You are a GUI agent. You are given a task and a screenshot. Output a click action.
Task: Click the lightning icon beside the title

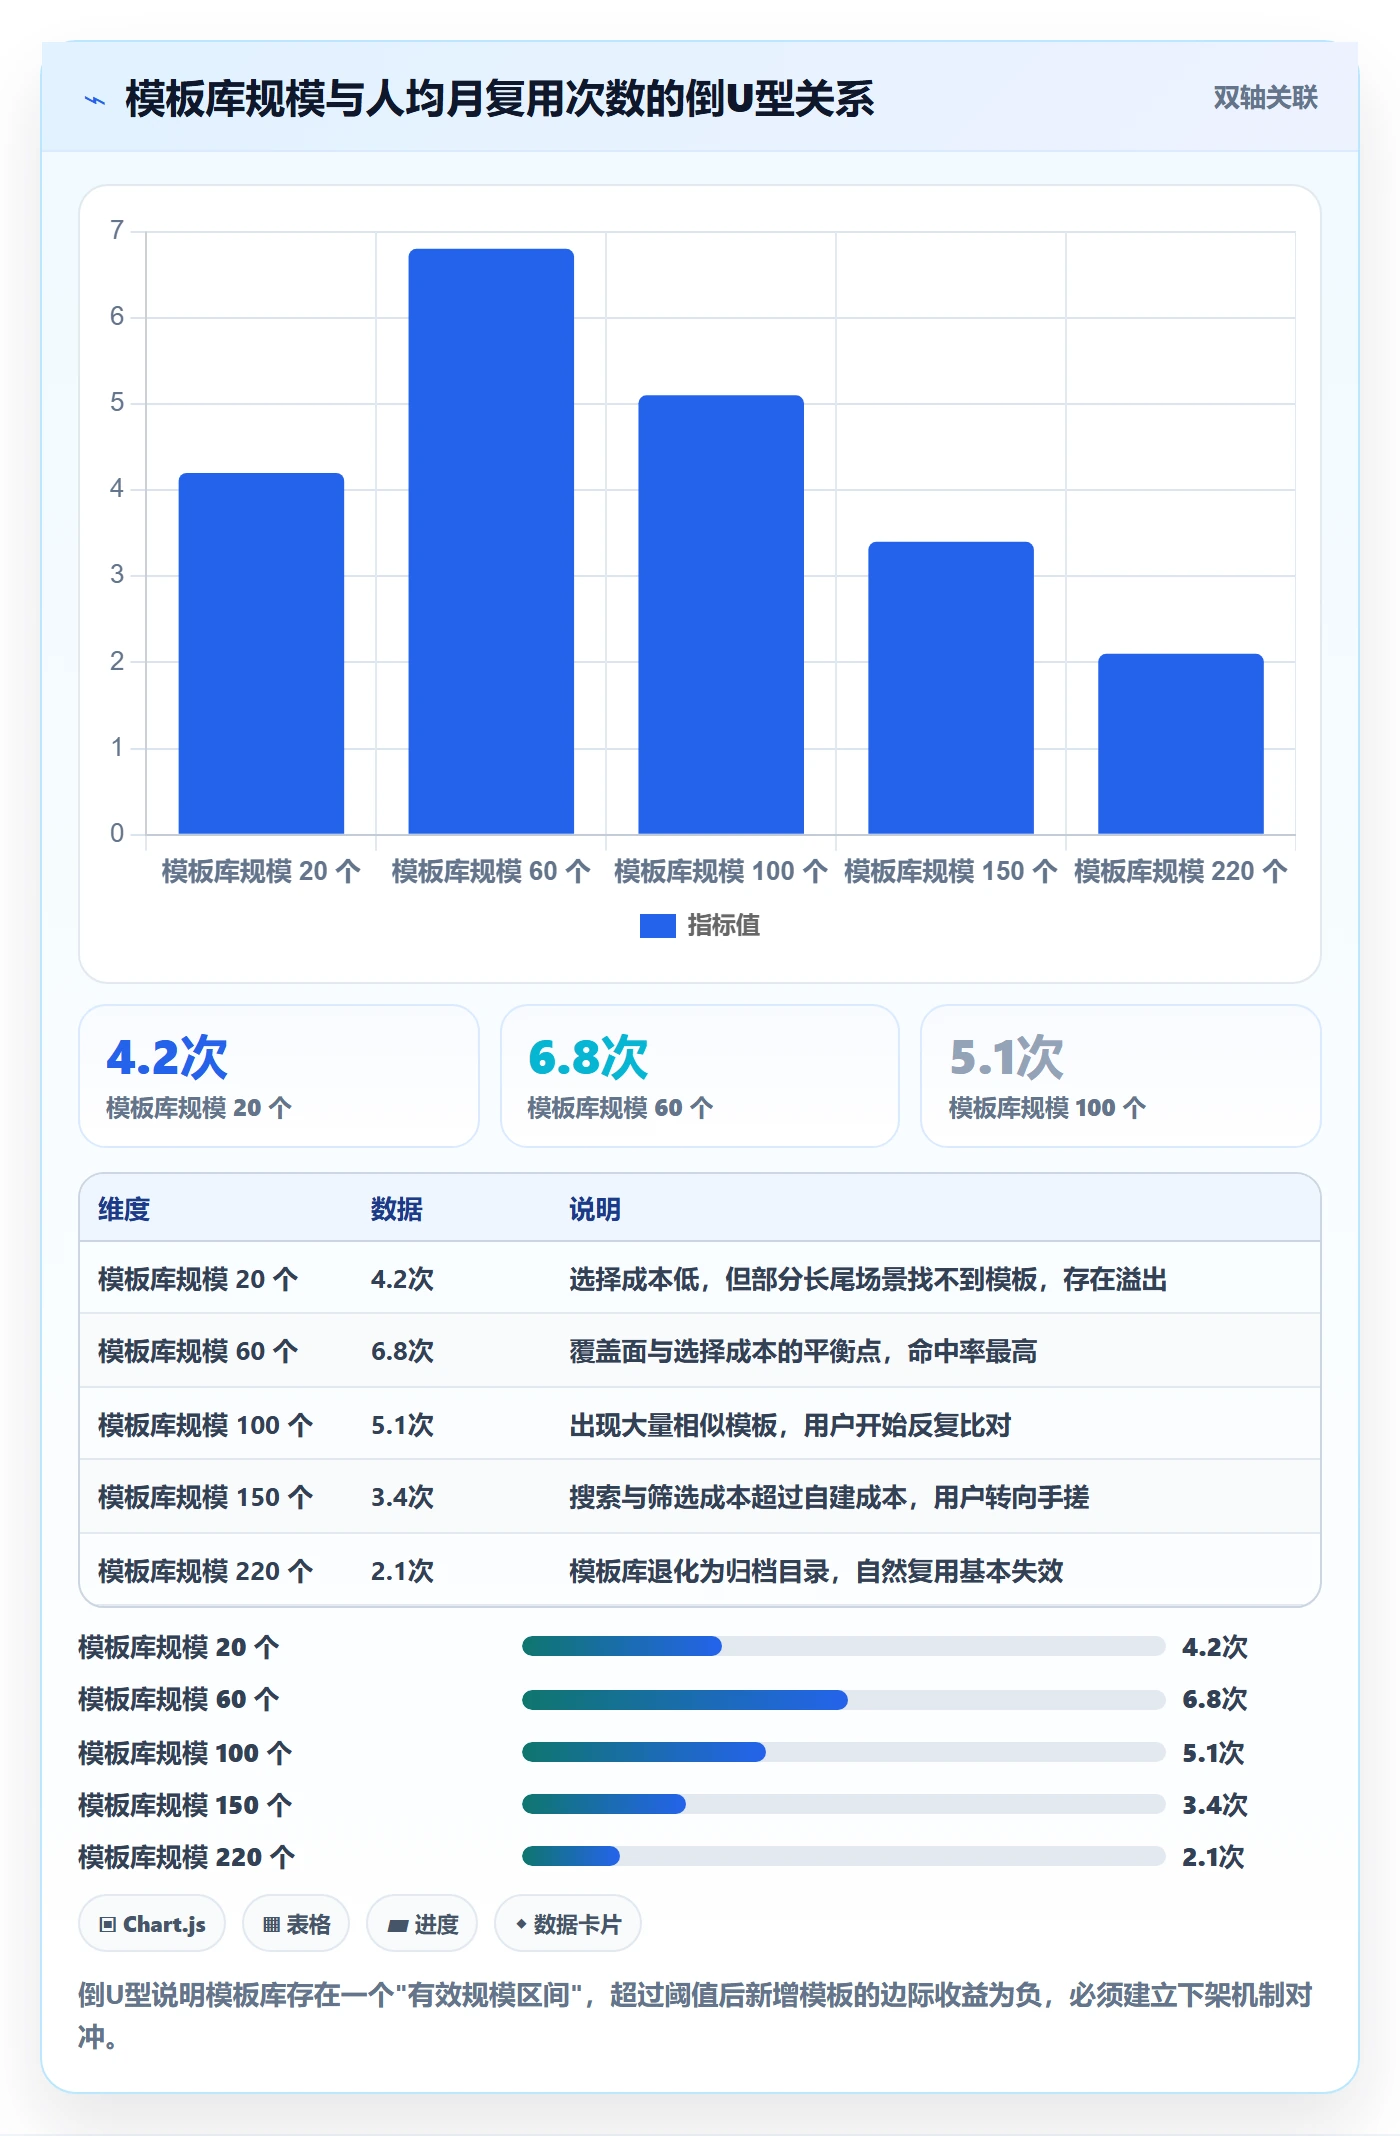tap(95, 100)
